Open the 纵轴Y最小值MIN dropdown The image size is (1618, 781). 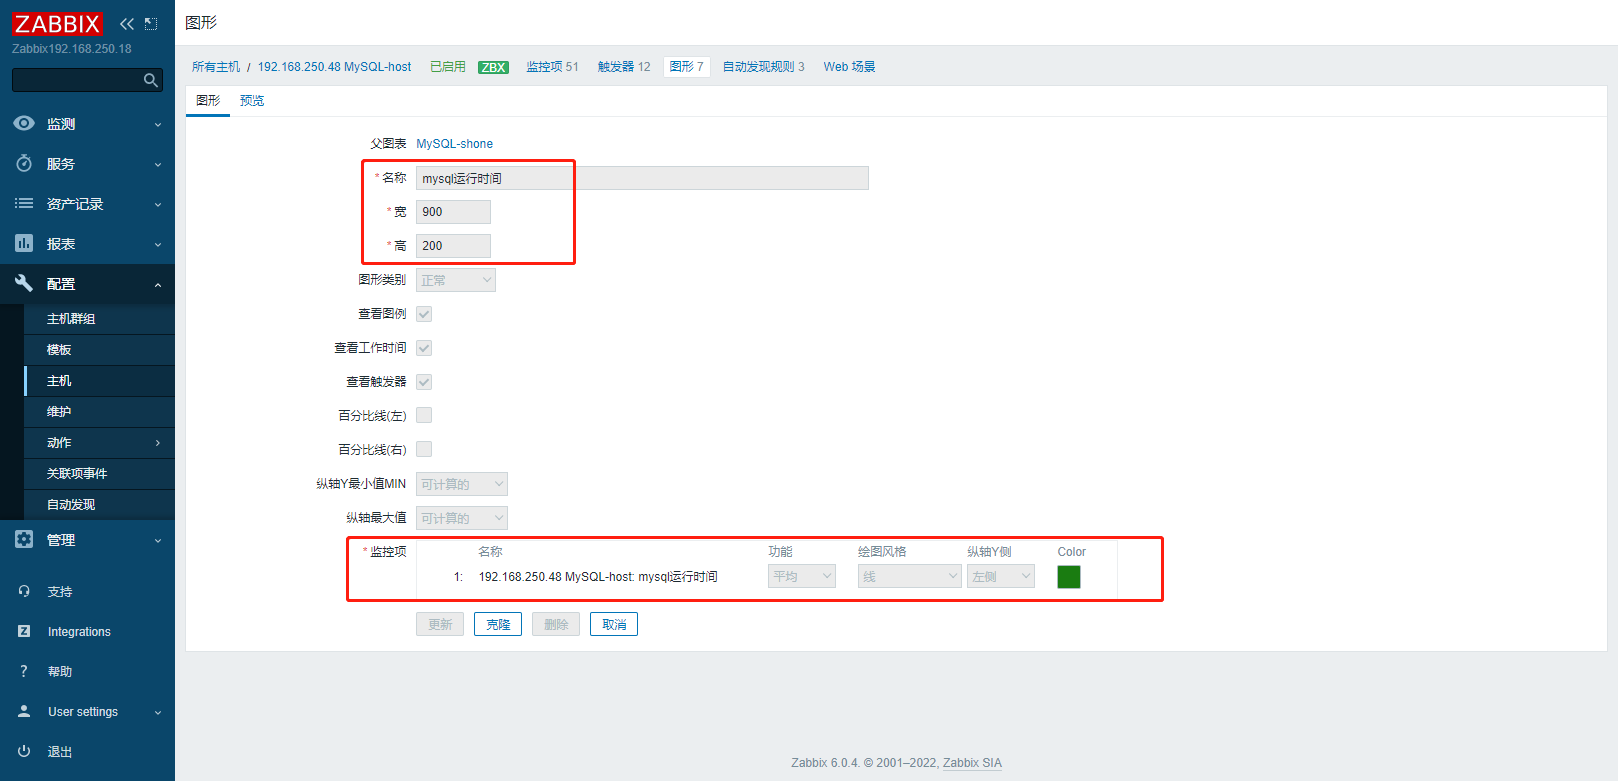[x=462, y=484]
